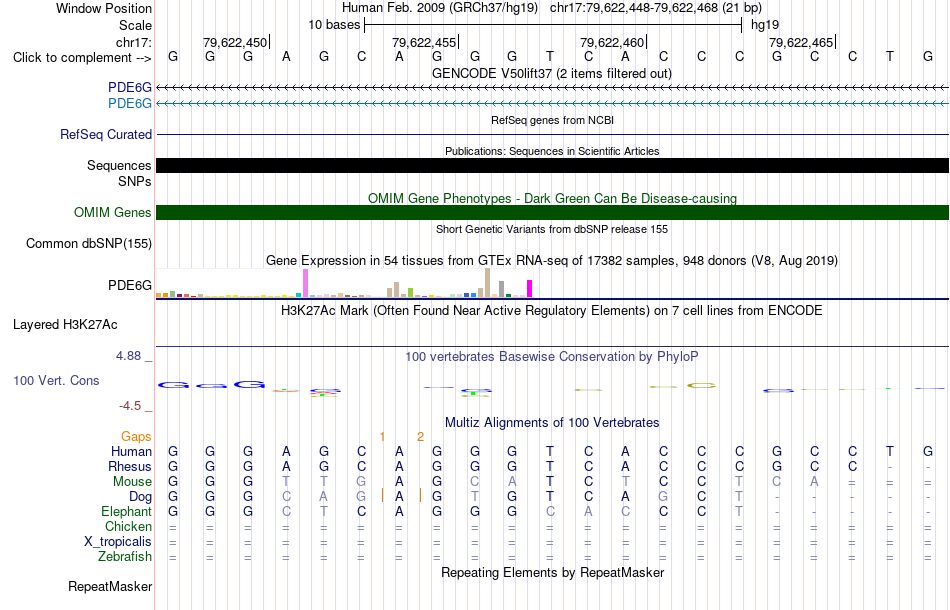Select the Chicken species row label
This screenshot has height=610, width=950.
click(128, 526)
